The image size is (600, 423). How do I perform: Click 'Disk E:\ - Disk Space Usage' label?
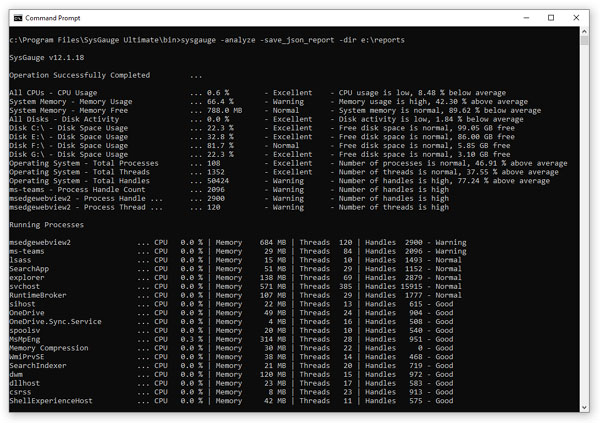tap(68, 137)
